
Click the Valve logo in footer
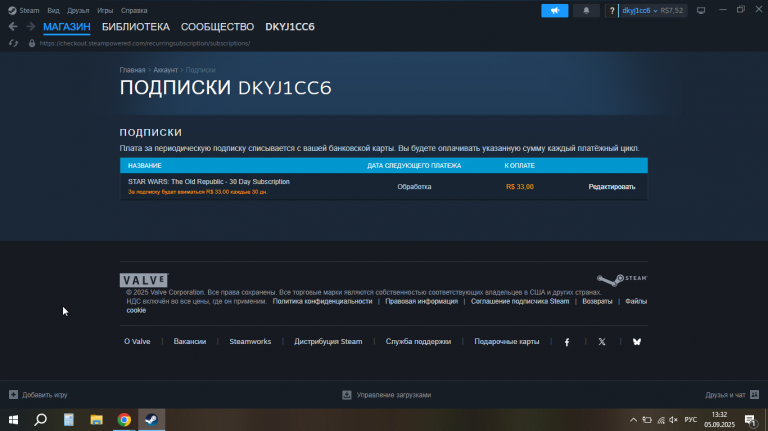[x=144, y=280]
